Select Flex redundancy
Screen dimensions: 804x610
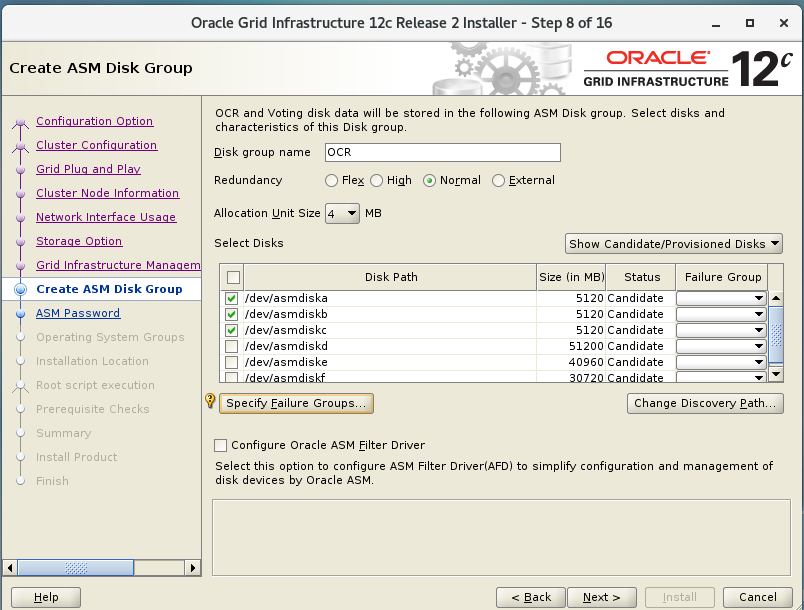tap(331, 180)
